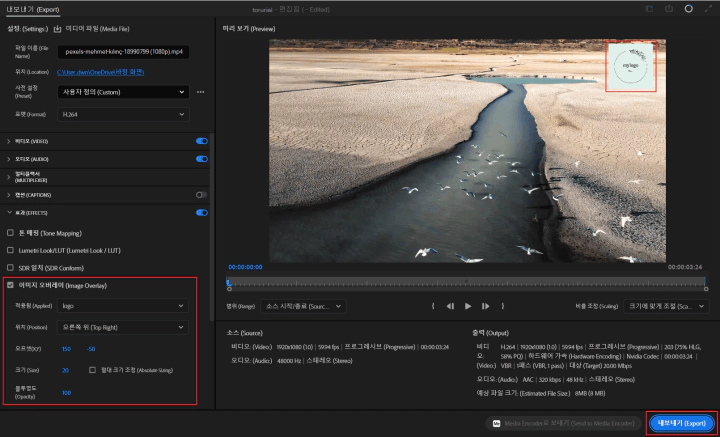Open the Position Top Right dropdown
720x437 pixels.
point(123,327)
